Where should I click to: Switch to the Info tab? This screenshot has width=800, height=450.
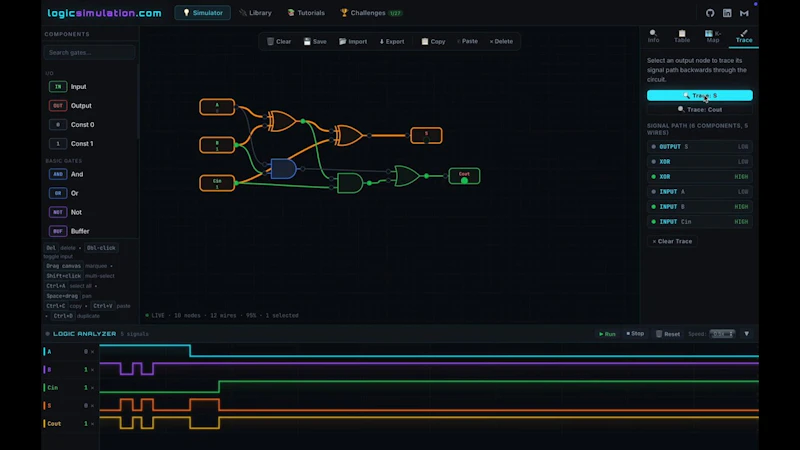654,36
